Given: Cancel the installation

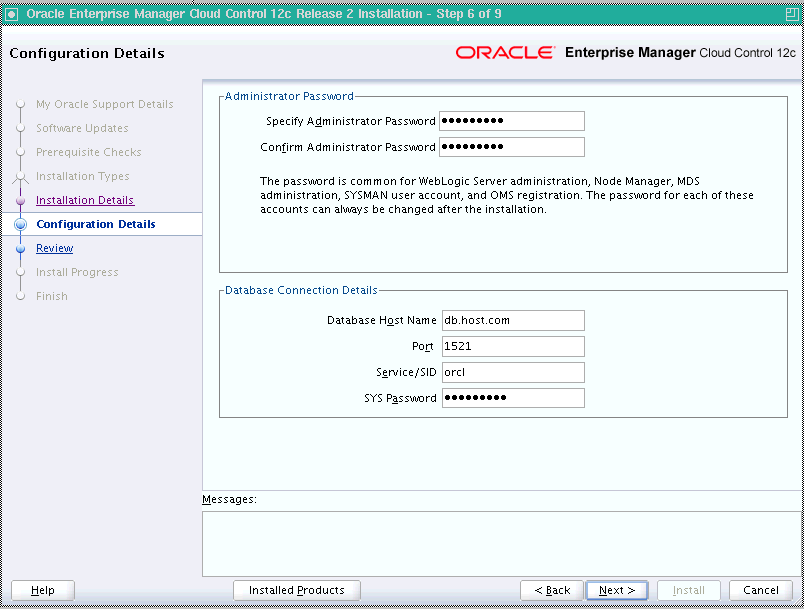Looking at the screenshot, I should (760, 590).
